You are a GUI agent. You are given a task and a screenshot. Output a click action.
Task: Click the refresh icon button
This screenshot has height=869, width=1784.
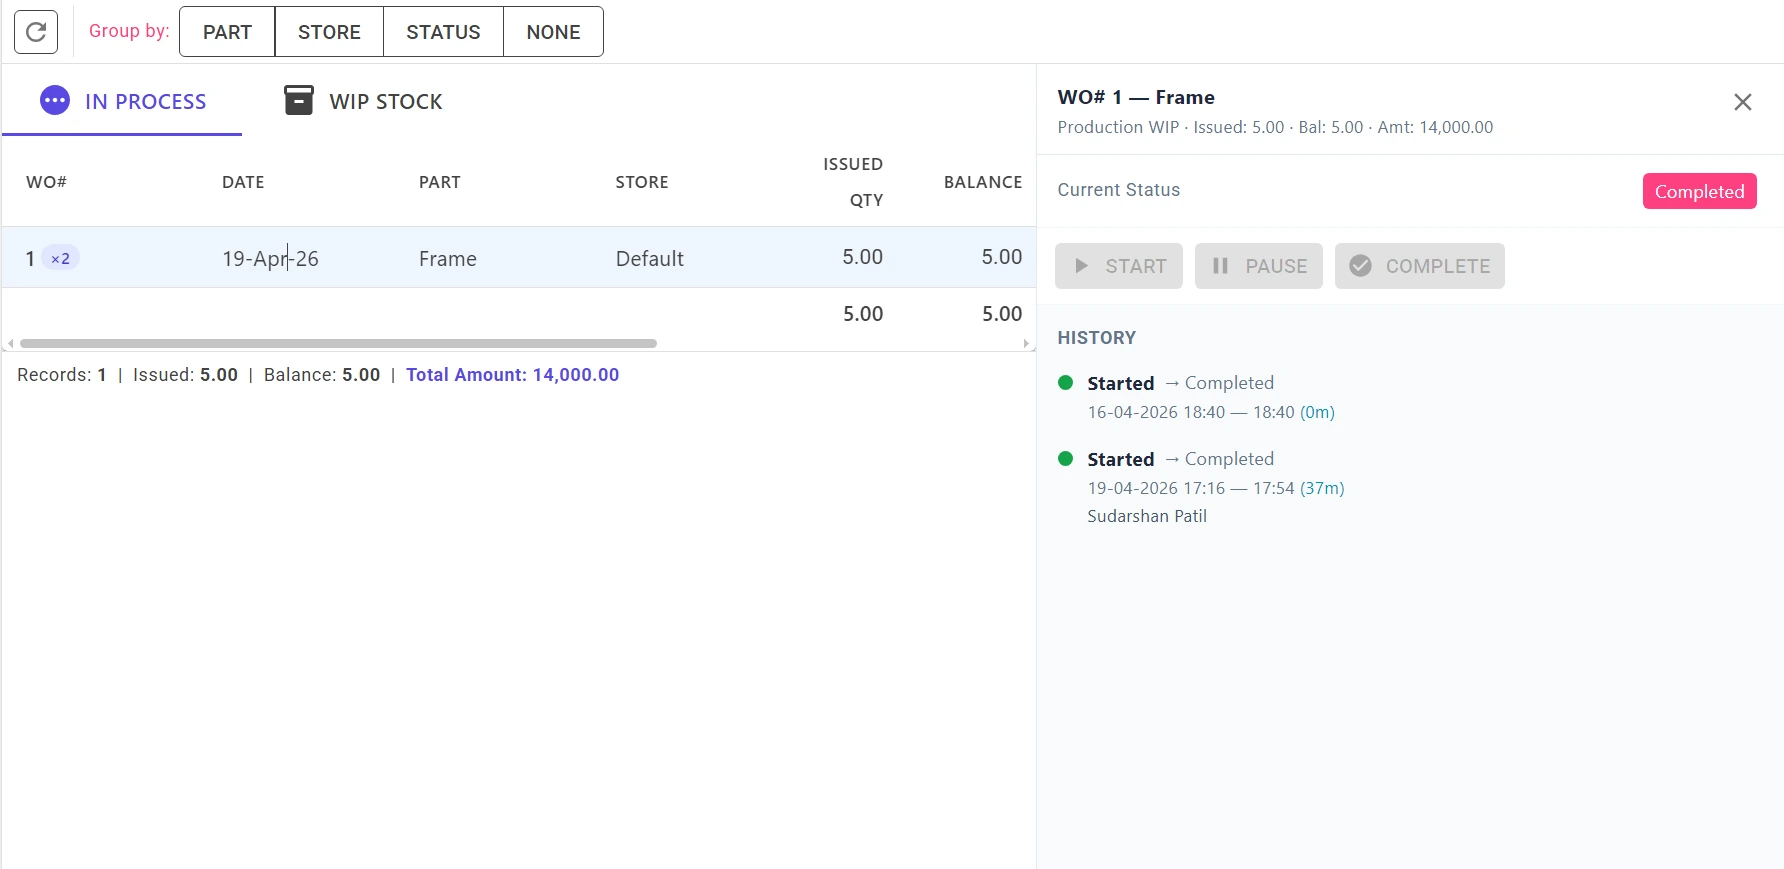tap(36, 32)
